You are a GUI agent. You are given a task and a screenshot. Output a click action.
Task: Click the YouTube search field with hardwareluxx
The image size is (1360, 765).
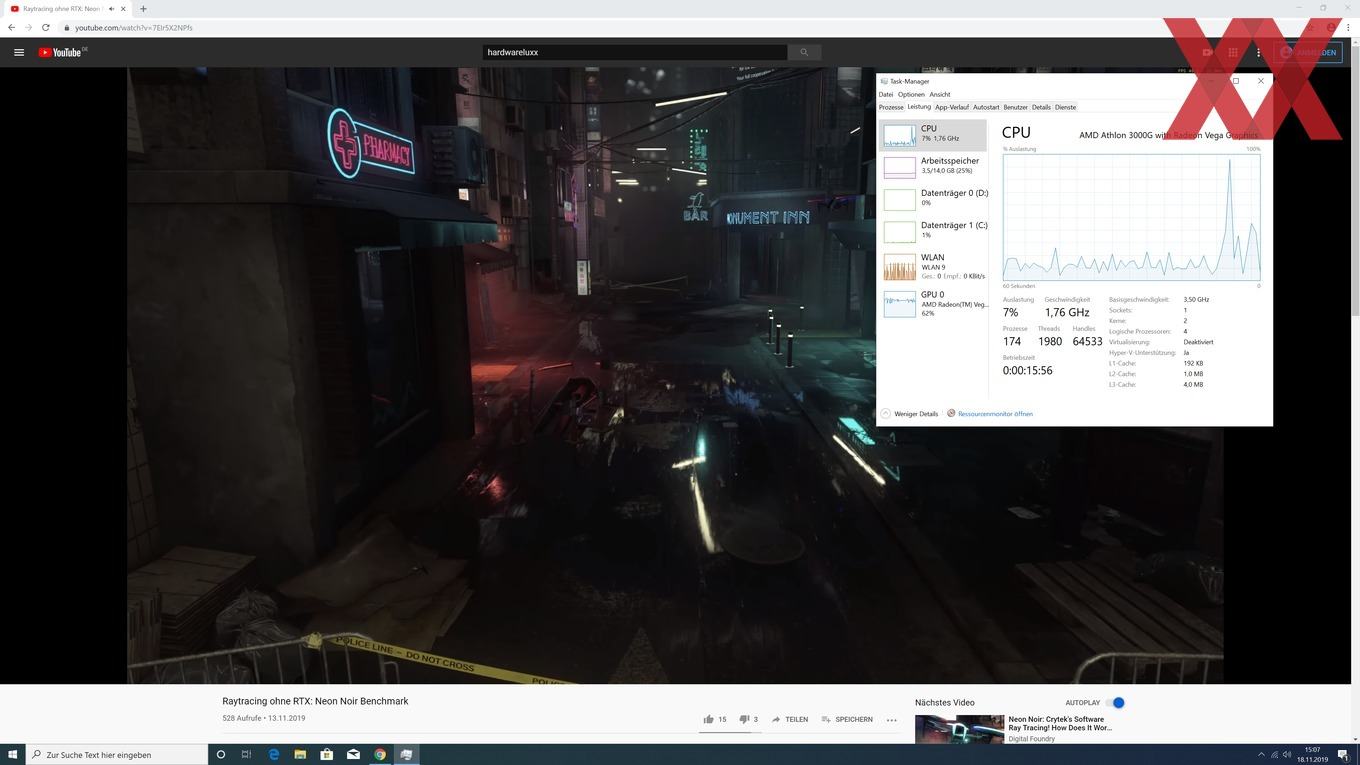(635, 52)
